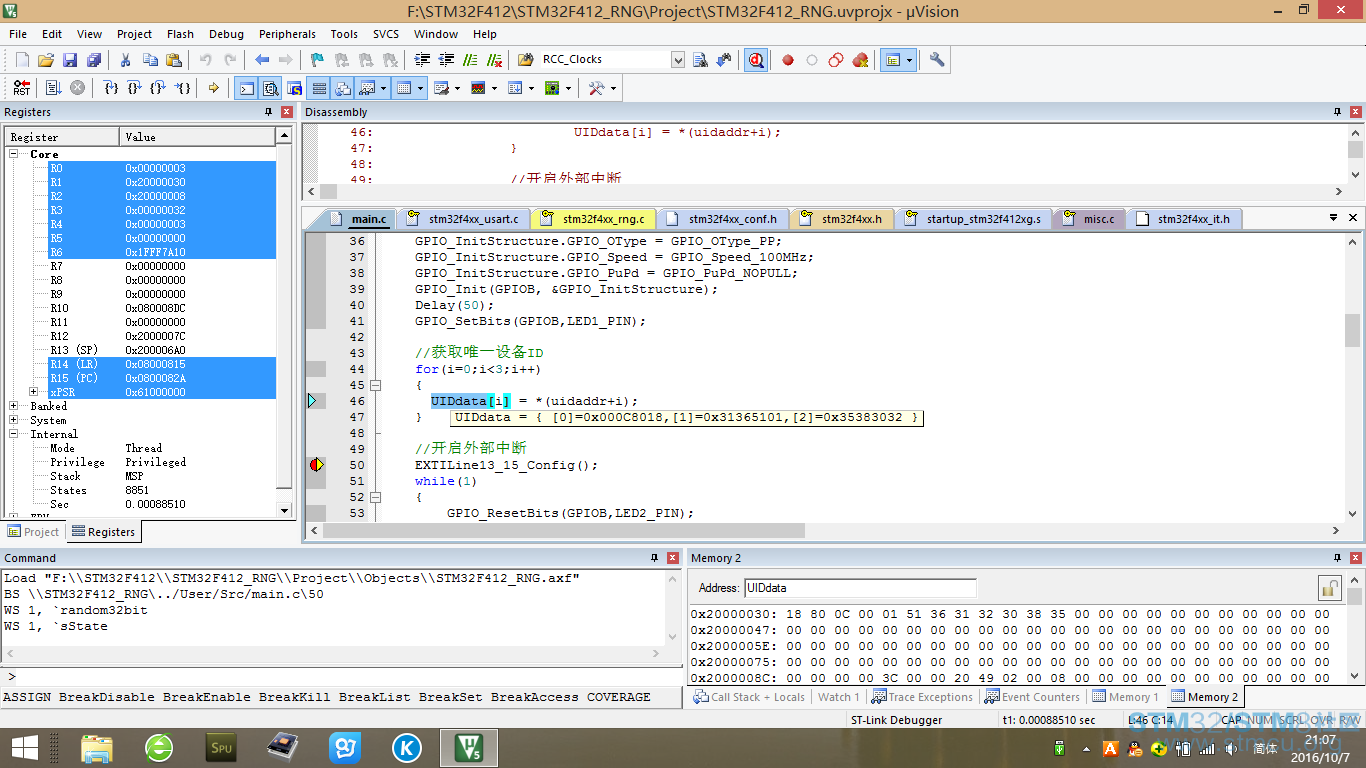Copy selection with the toolbar icon
This screenshot has height=768, width=1366.
150,60
